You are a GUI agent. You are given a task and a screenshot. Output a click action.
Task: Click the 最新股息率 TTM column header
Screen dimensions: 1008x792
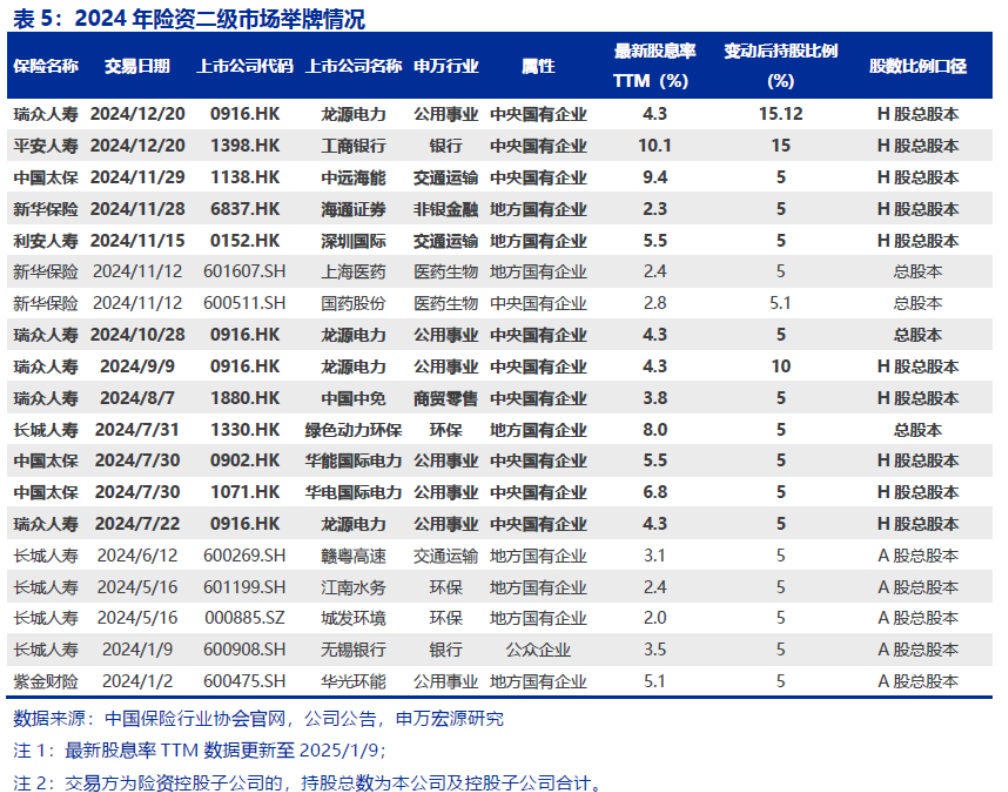tap(654, 66)
